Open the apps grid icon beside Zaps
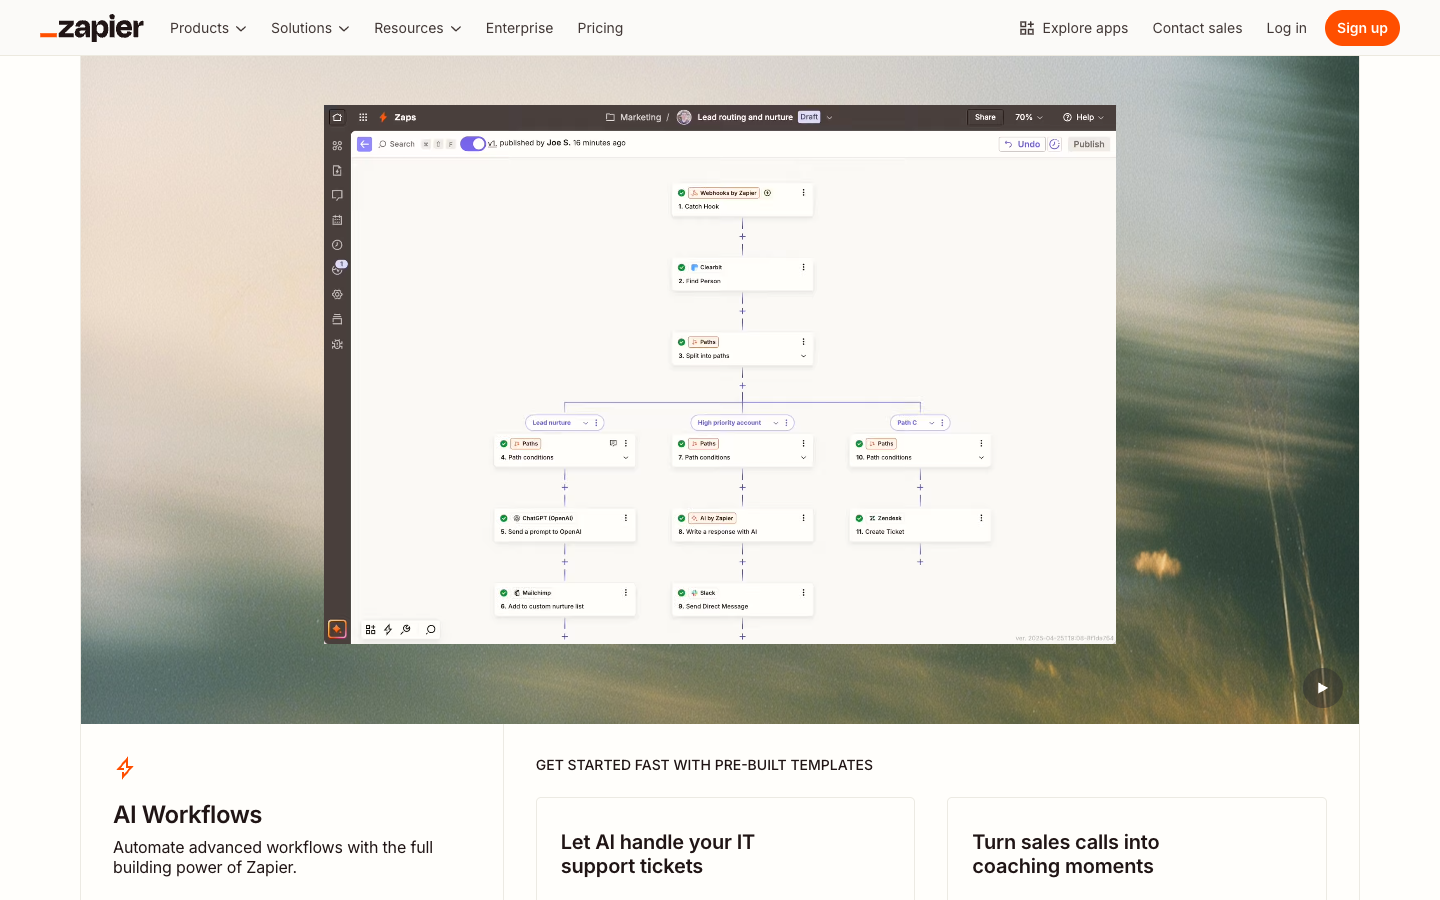 click(x=363, y=117)
